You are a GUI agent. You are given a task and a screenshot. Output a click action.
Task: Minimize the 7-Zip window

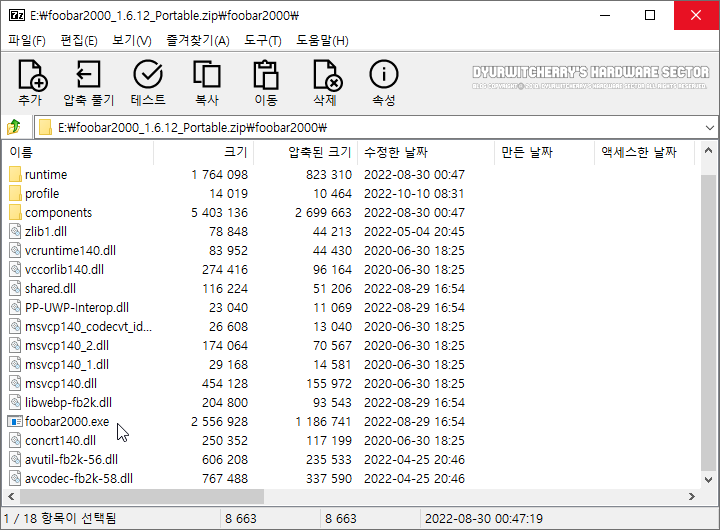click(605, 15)
